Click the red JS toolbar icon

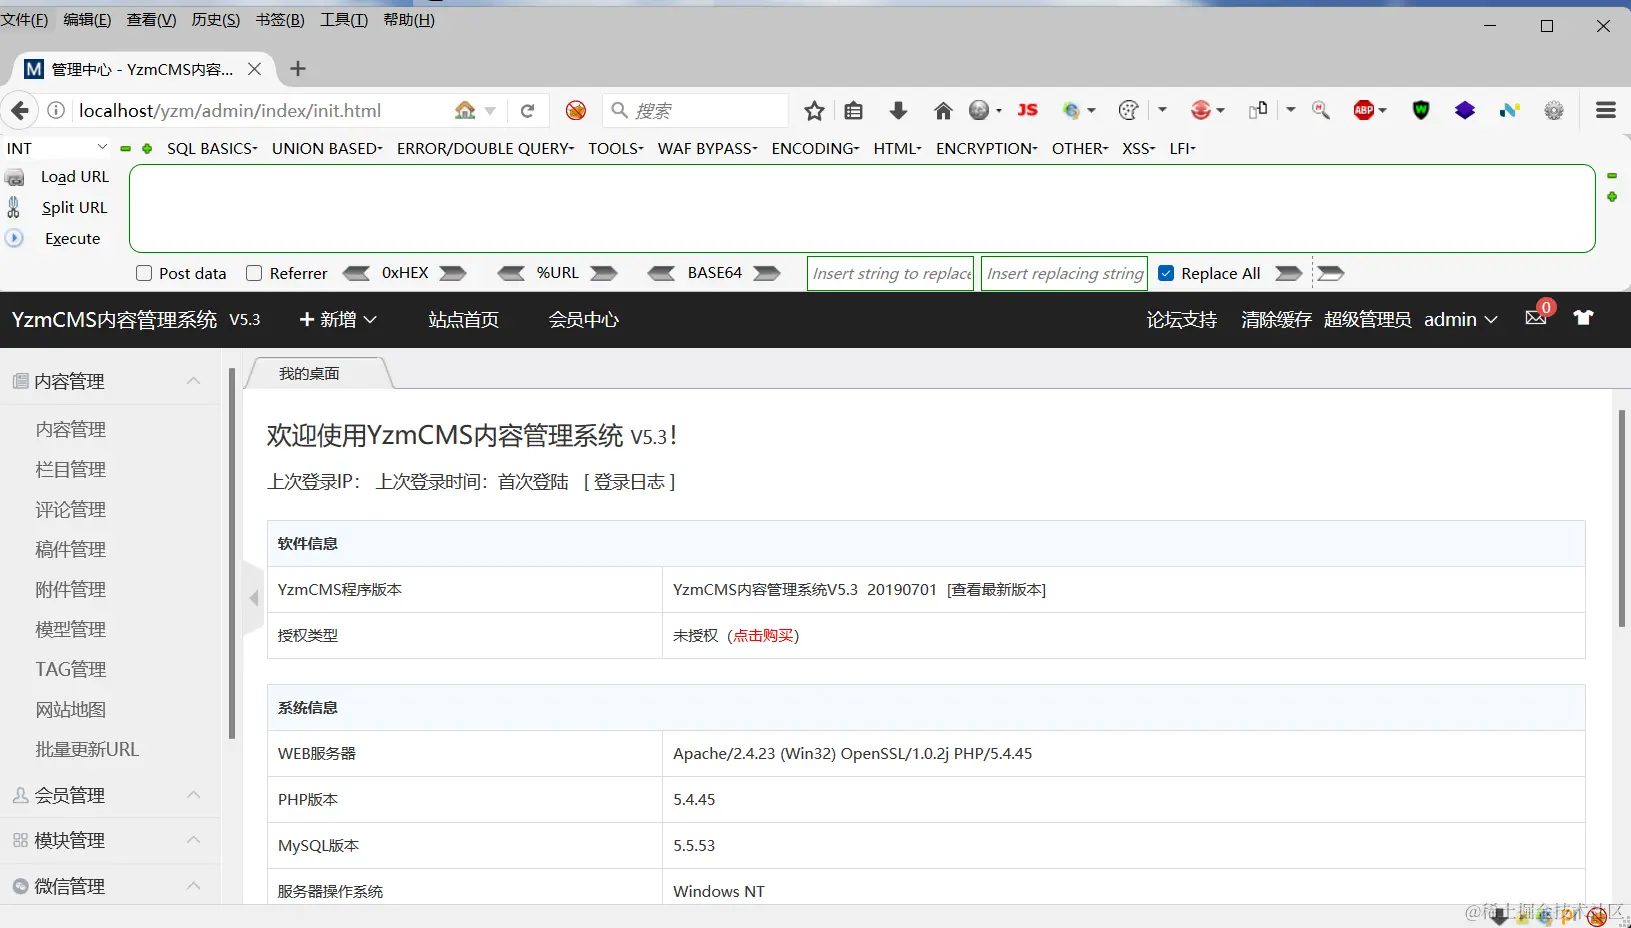1028,110
